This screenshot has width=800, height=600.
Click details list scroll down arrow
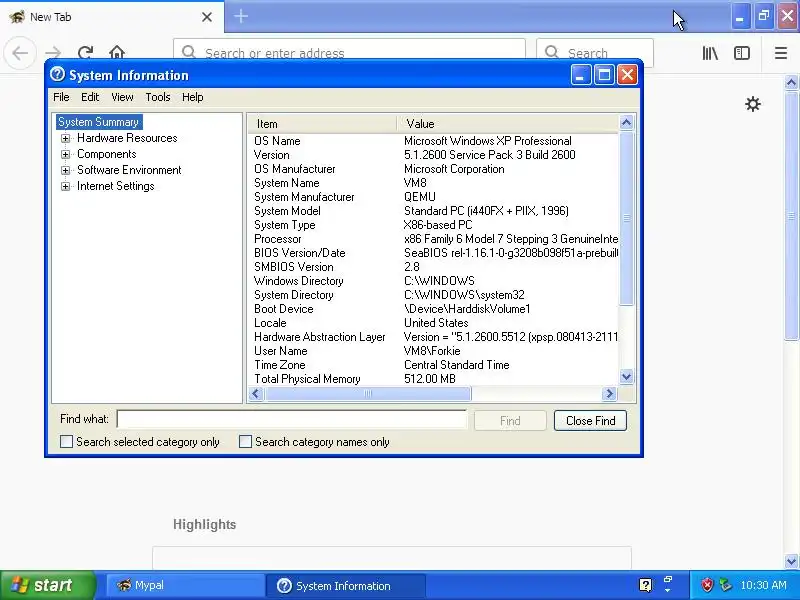point(627,377)
